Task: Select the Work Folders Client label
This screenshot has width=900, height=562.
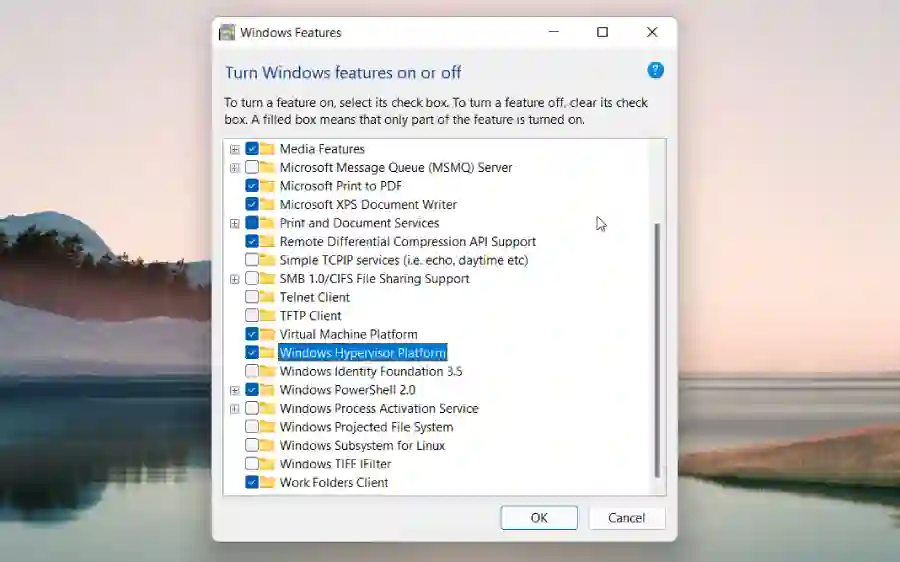Action: [x=333, y=482]
